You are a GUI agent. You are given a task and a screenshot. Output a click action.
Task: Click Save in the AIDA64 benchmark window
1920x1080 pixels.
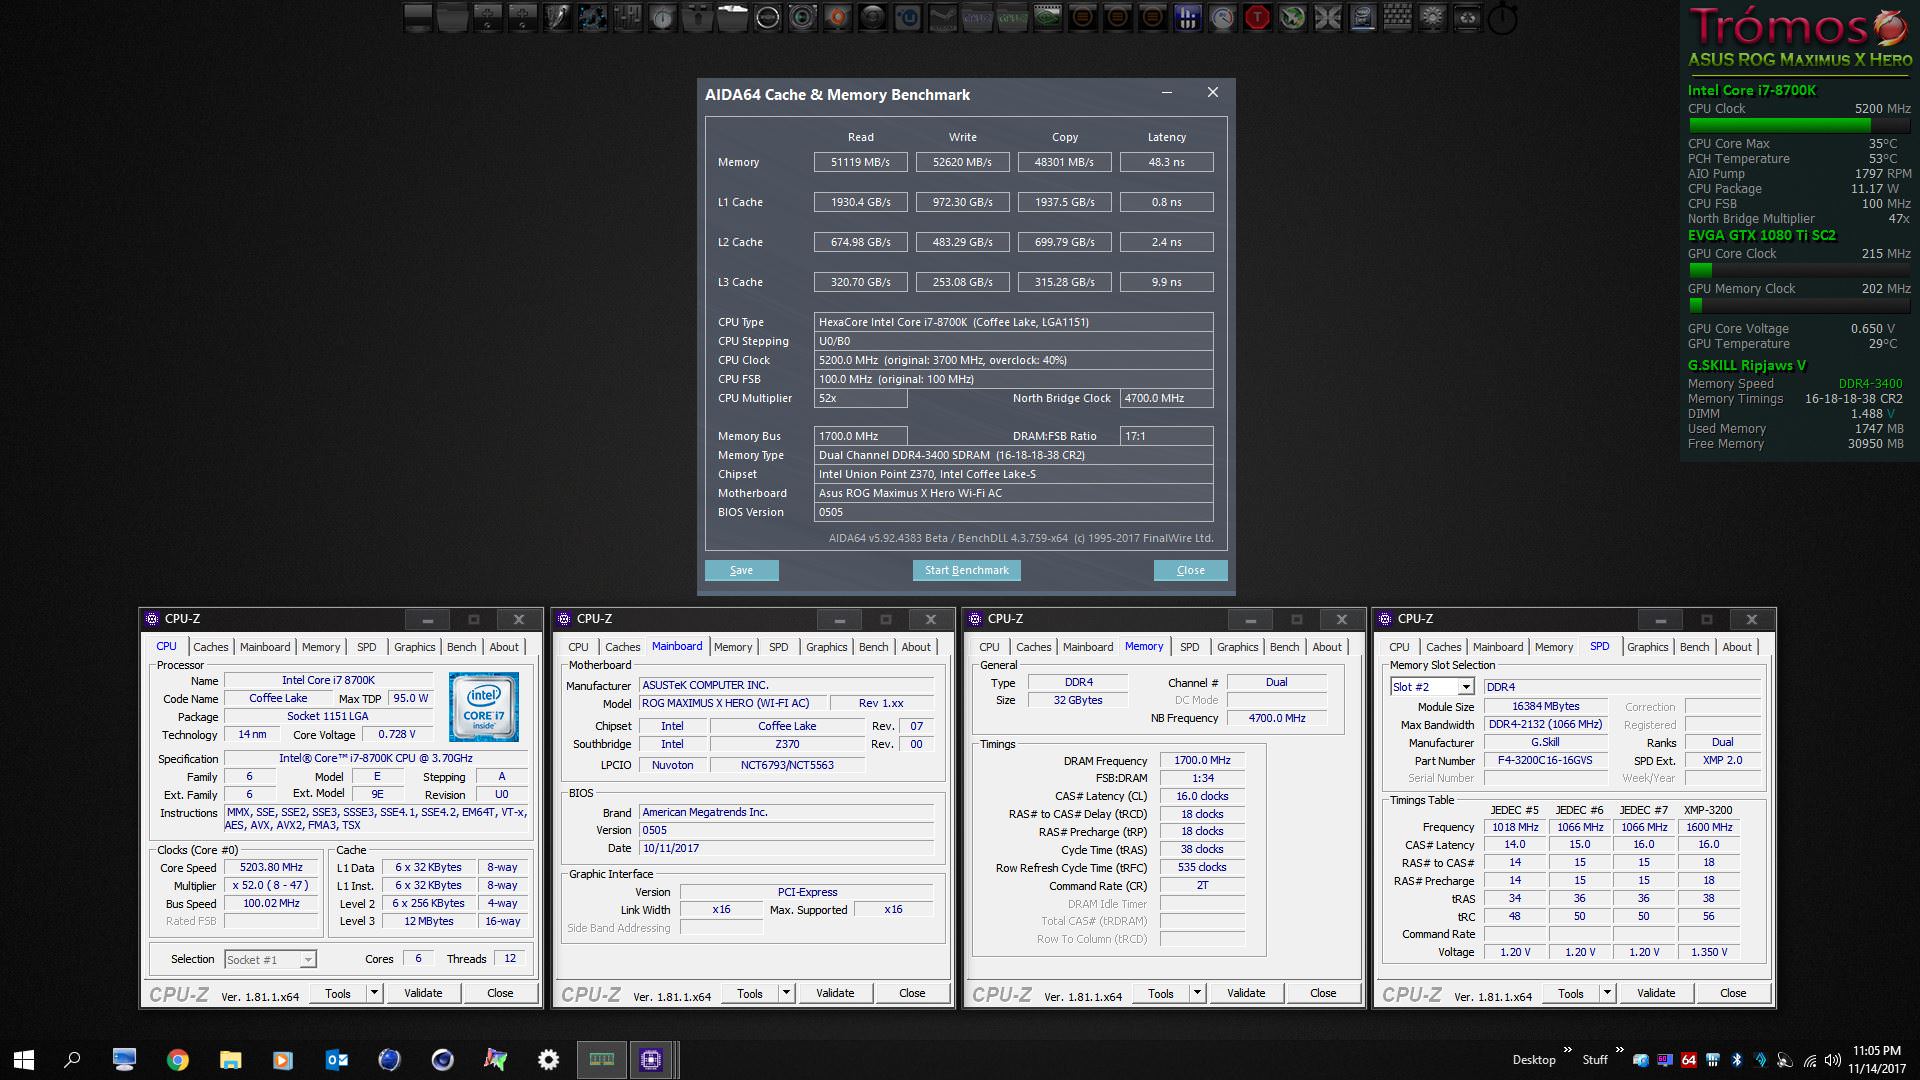(741, 570)
